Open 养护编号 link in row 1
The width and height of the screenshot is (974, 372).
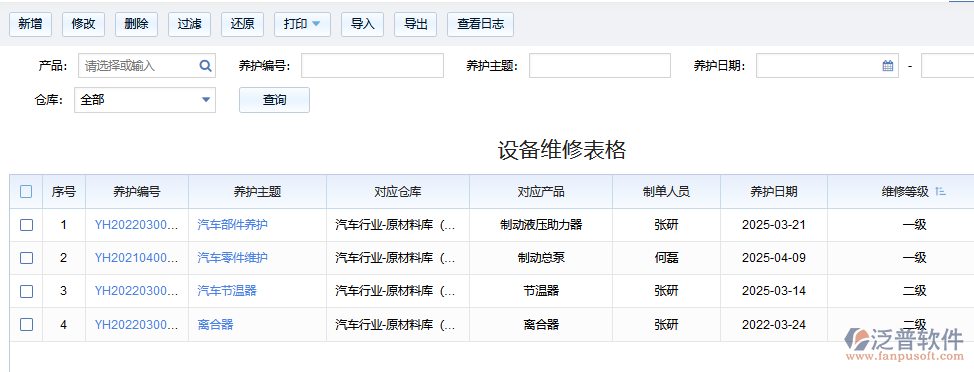[137, 225]
